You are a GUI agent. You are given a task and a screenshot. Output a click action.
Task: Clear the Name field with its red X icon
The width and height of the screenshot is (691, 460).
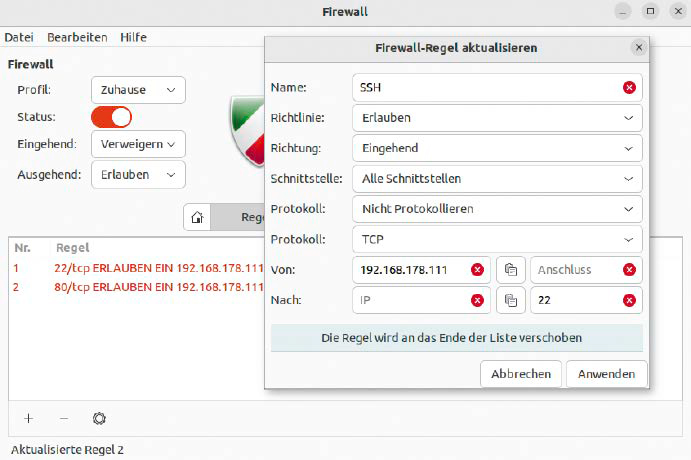point(629,87)
